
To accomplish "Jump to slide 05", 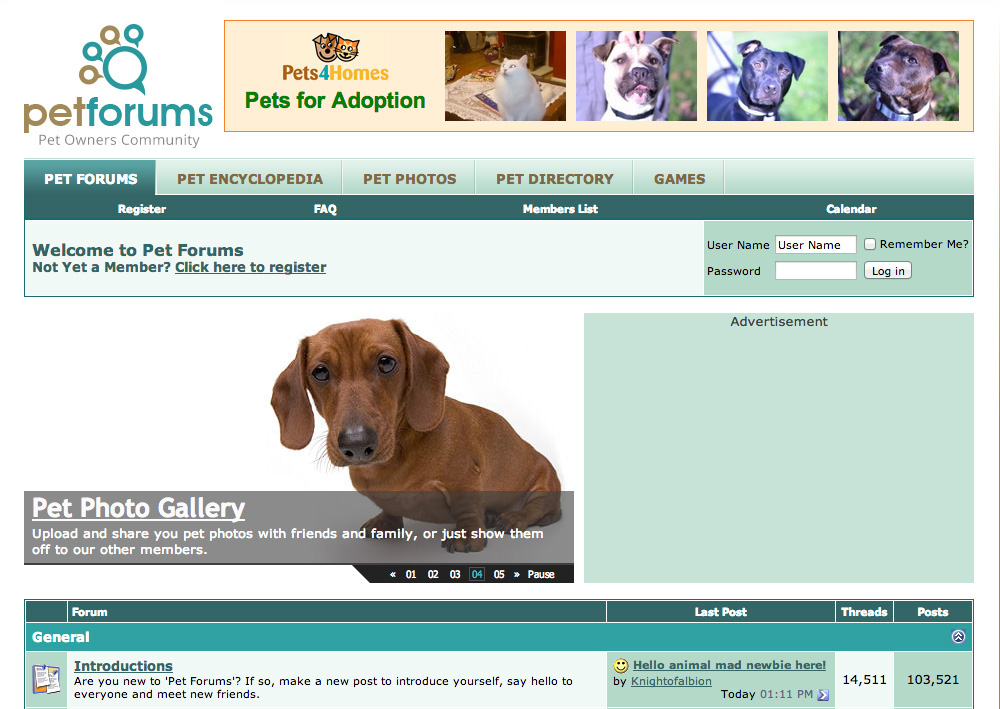I will (x=499, y=574).
